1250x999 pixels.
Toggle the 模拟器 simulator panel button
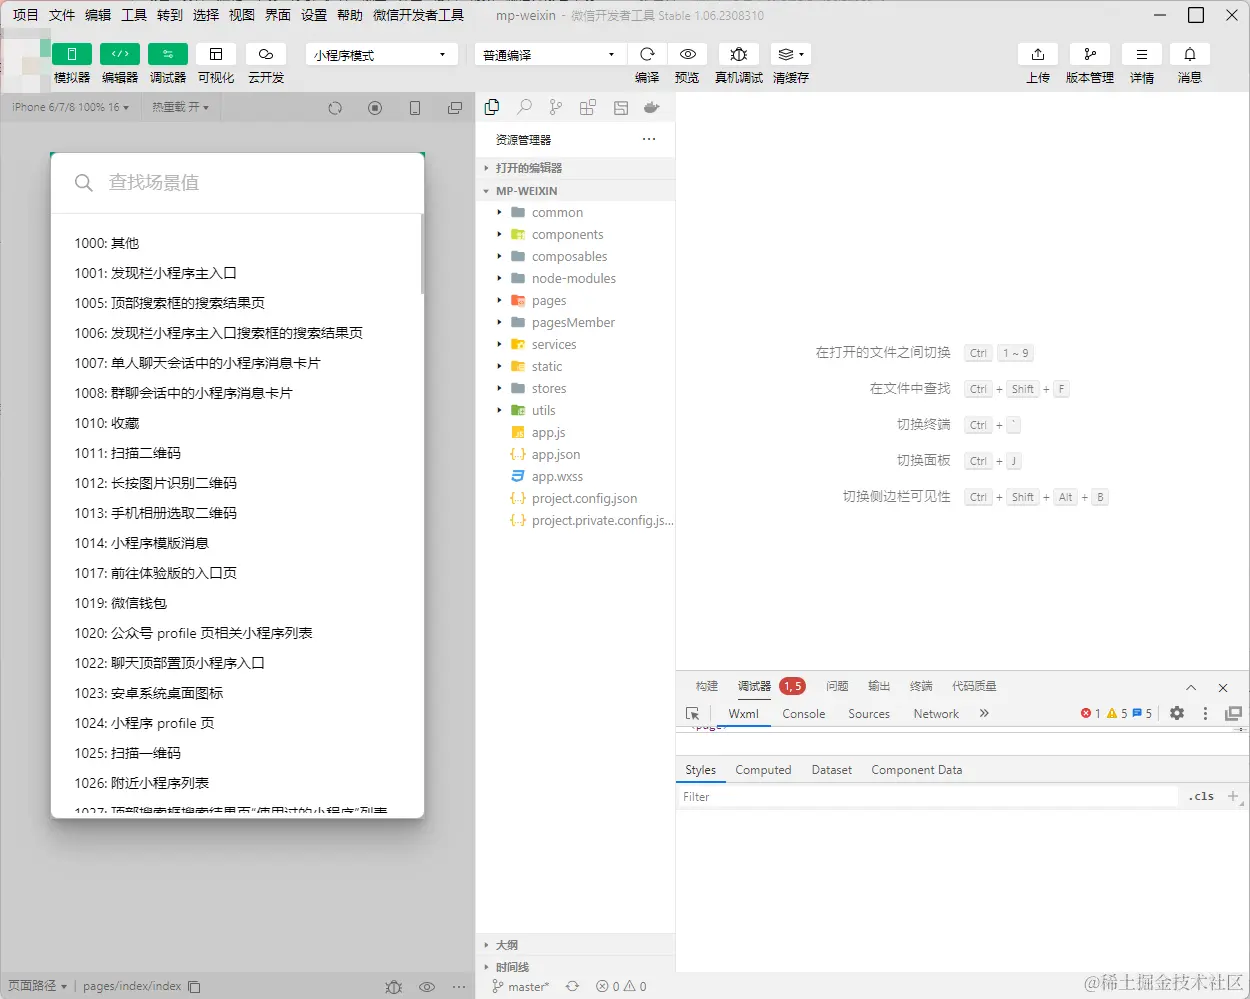72,54
